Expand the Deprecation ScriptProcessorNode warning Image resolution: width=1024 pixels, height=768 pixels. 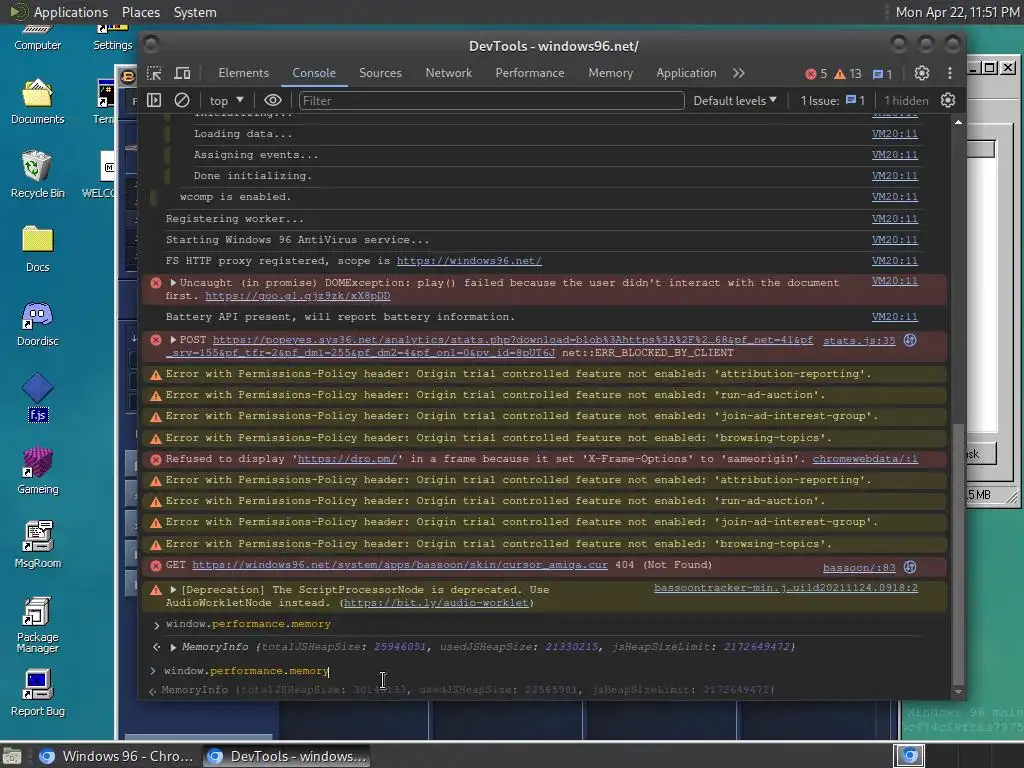[173, 590]
